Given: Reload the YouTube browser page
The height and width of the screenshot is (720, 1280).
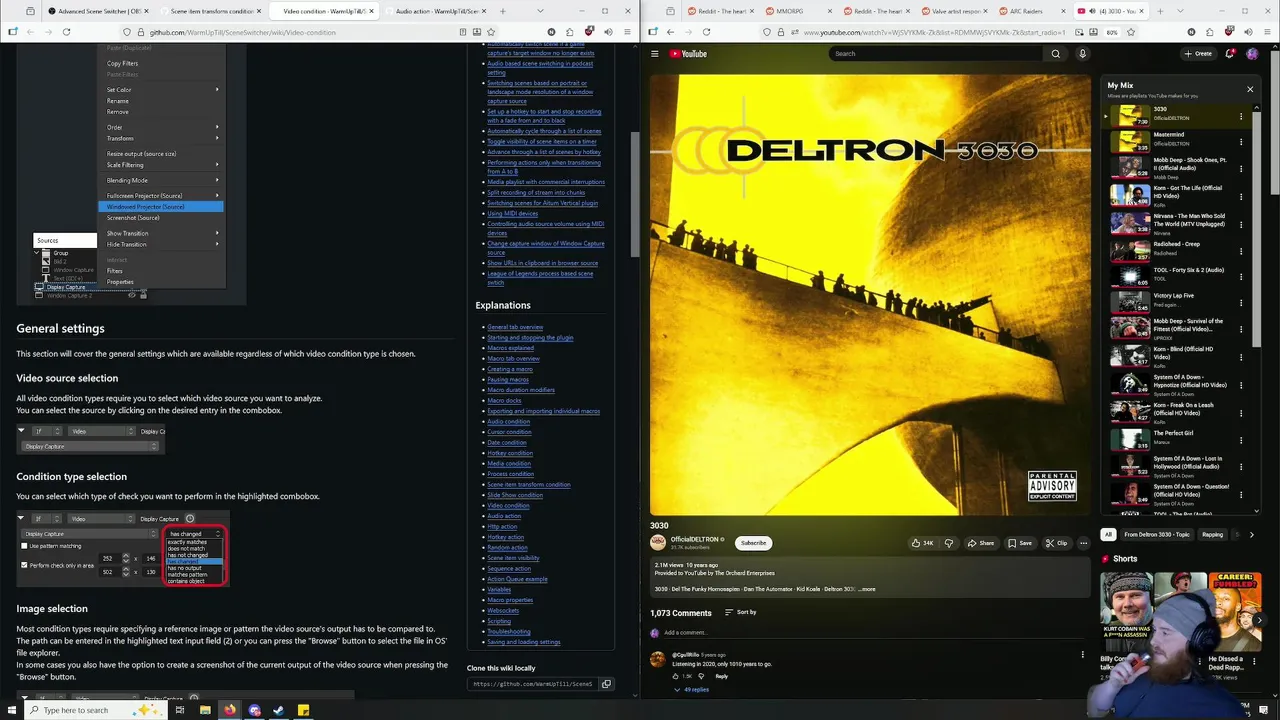Looking at the screenshot, I should 706,32.
